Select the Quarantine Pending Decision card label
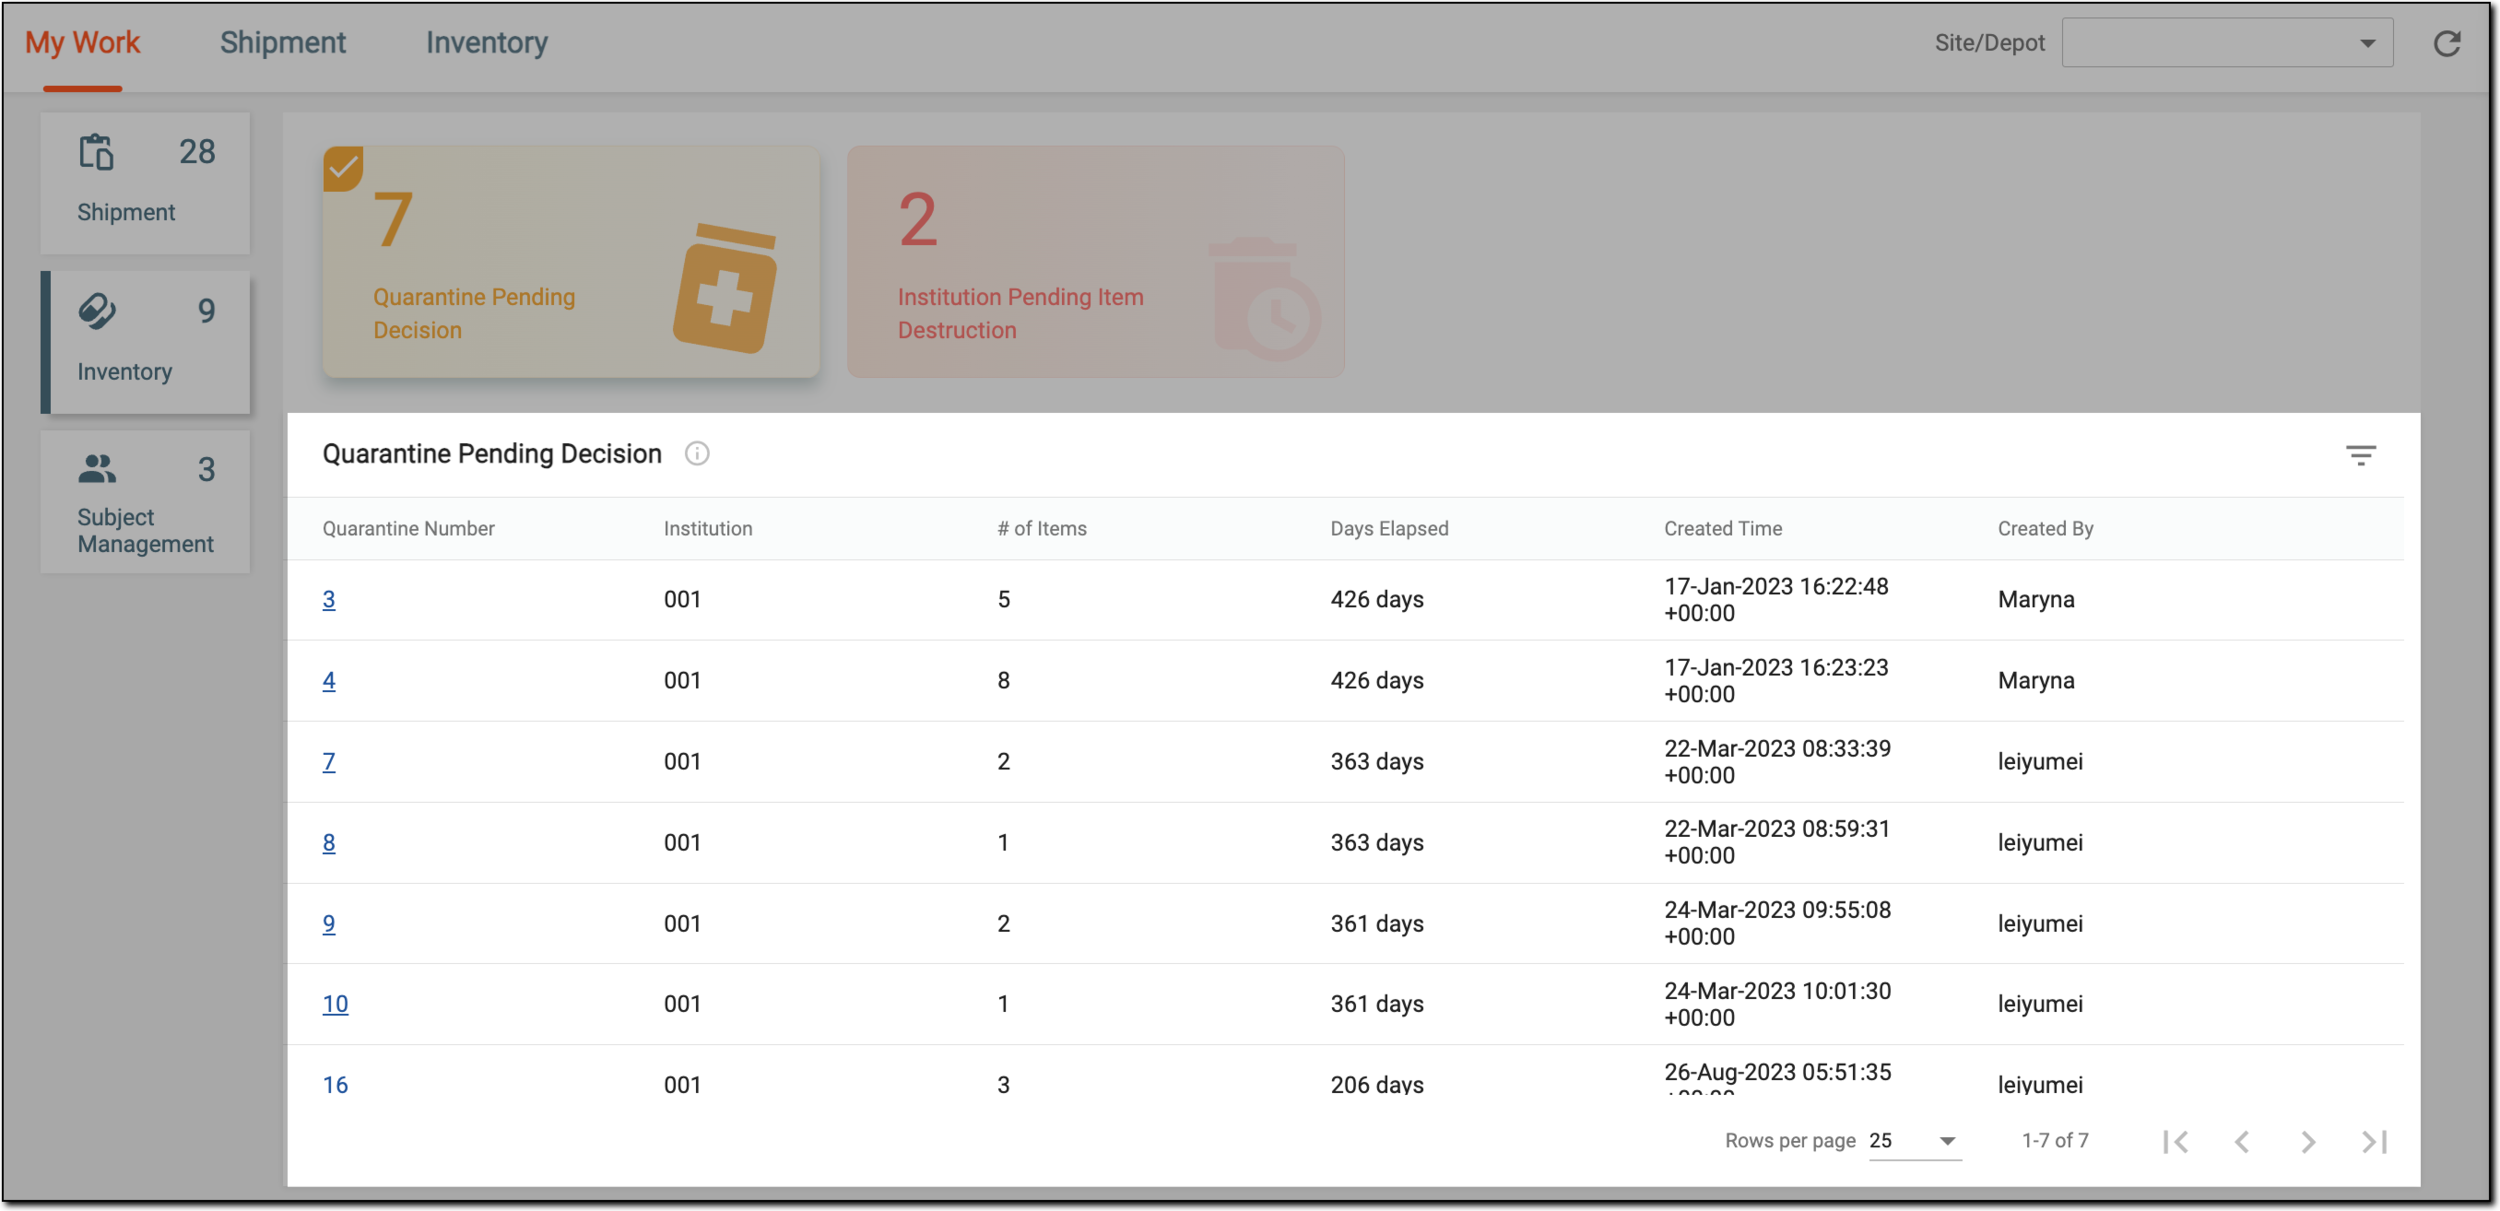 [474, 313]
